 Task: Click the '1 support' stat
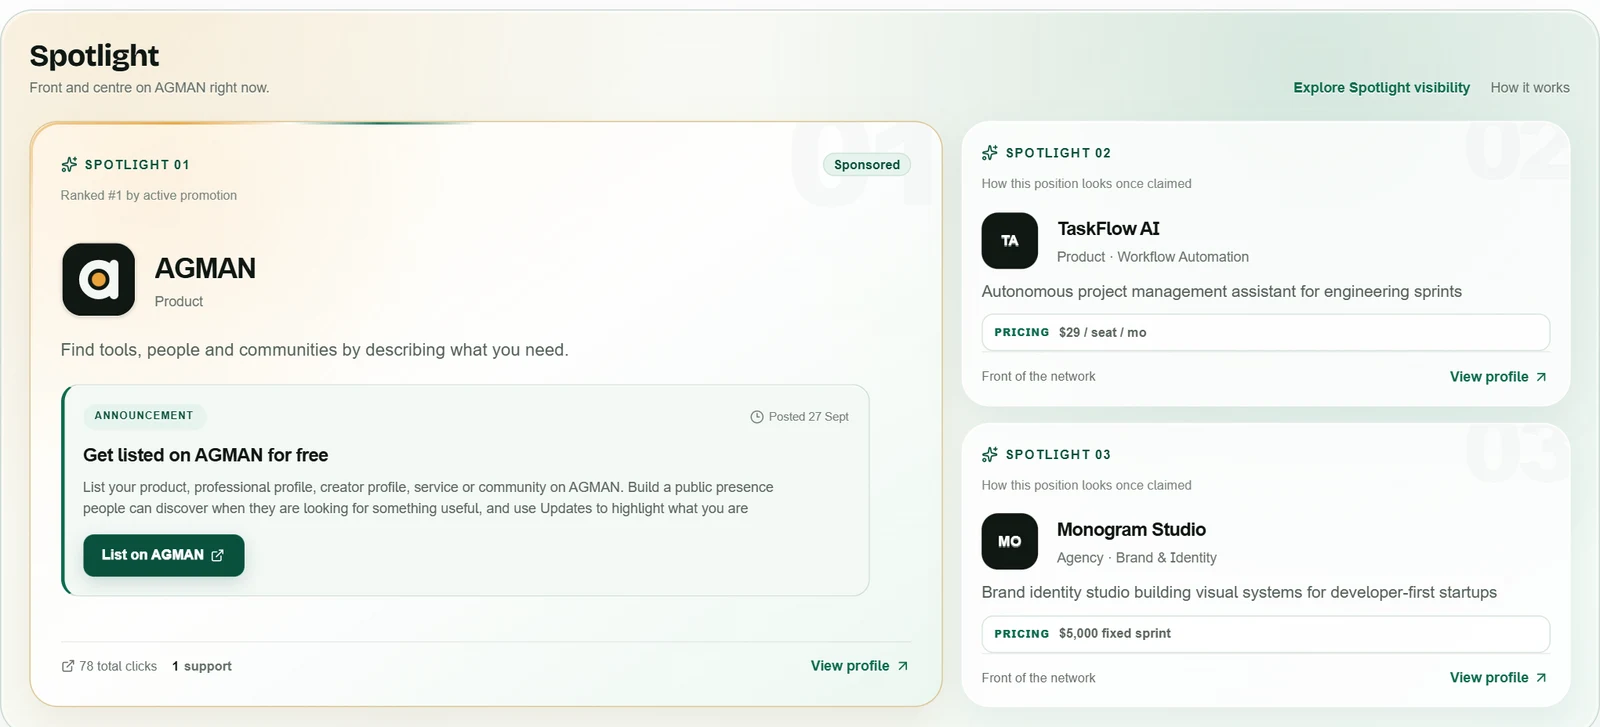pos(202,666)
